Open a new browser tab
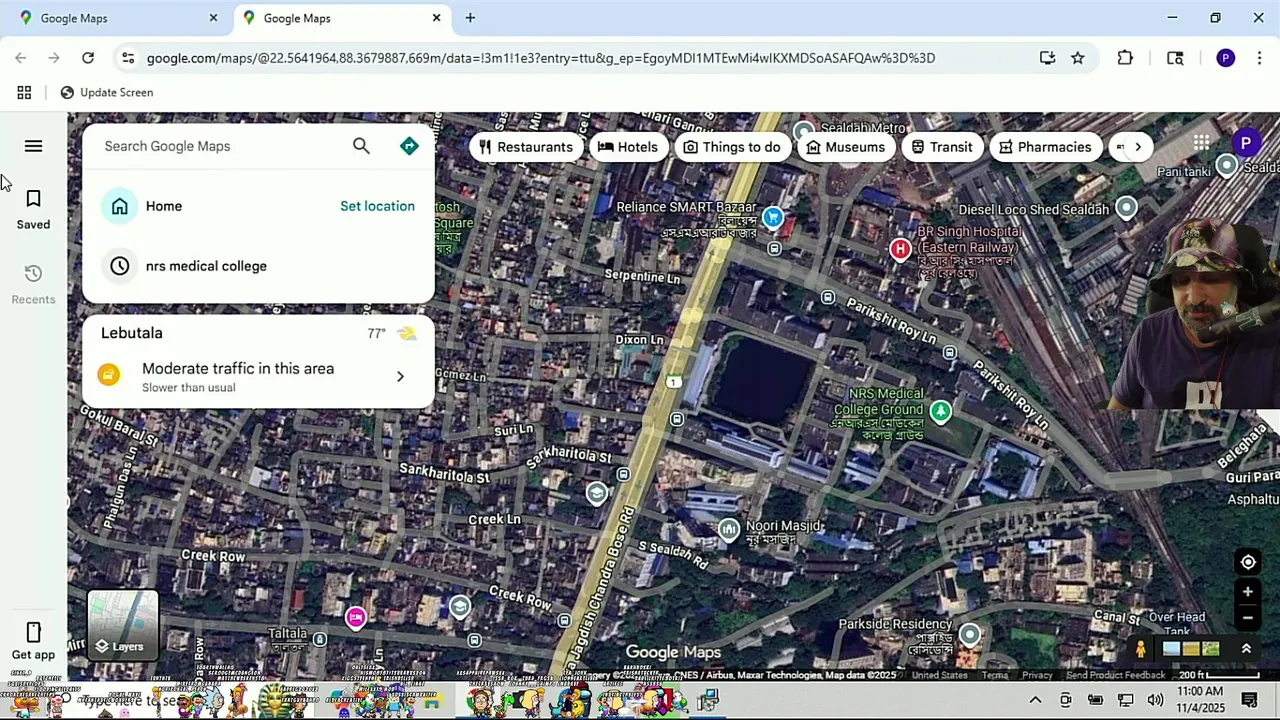Image resolution: width=1280 pixels, height=720 pixels. [x=470, y=18]
